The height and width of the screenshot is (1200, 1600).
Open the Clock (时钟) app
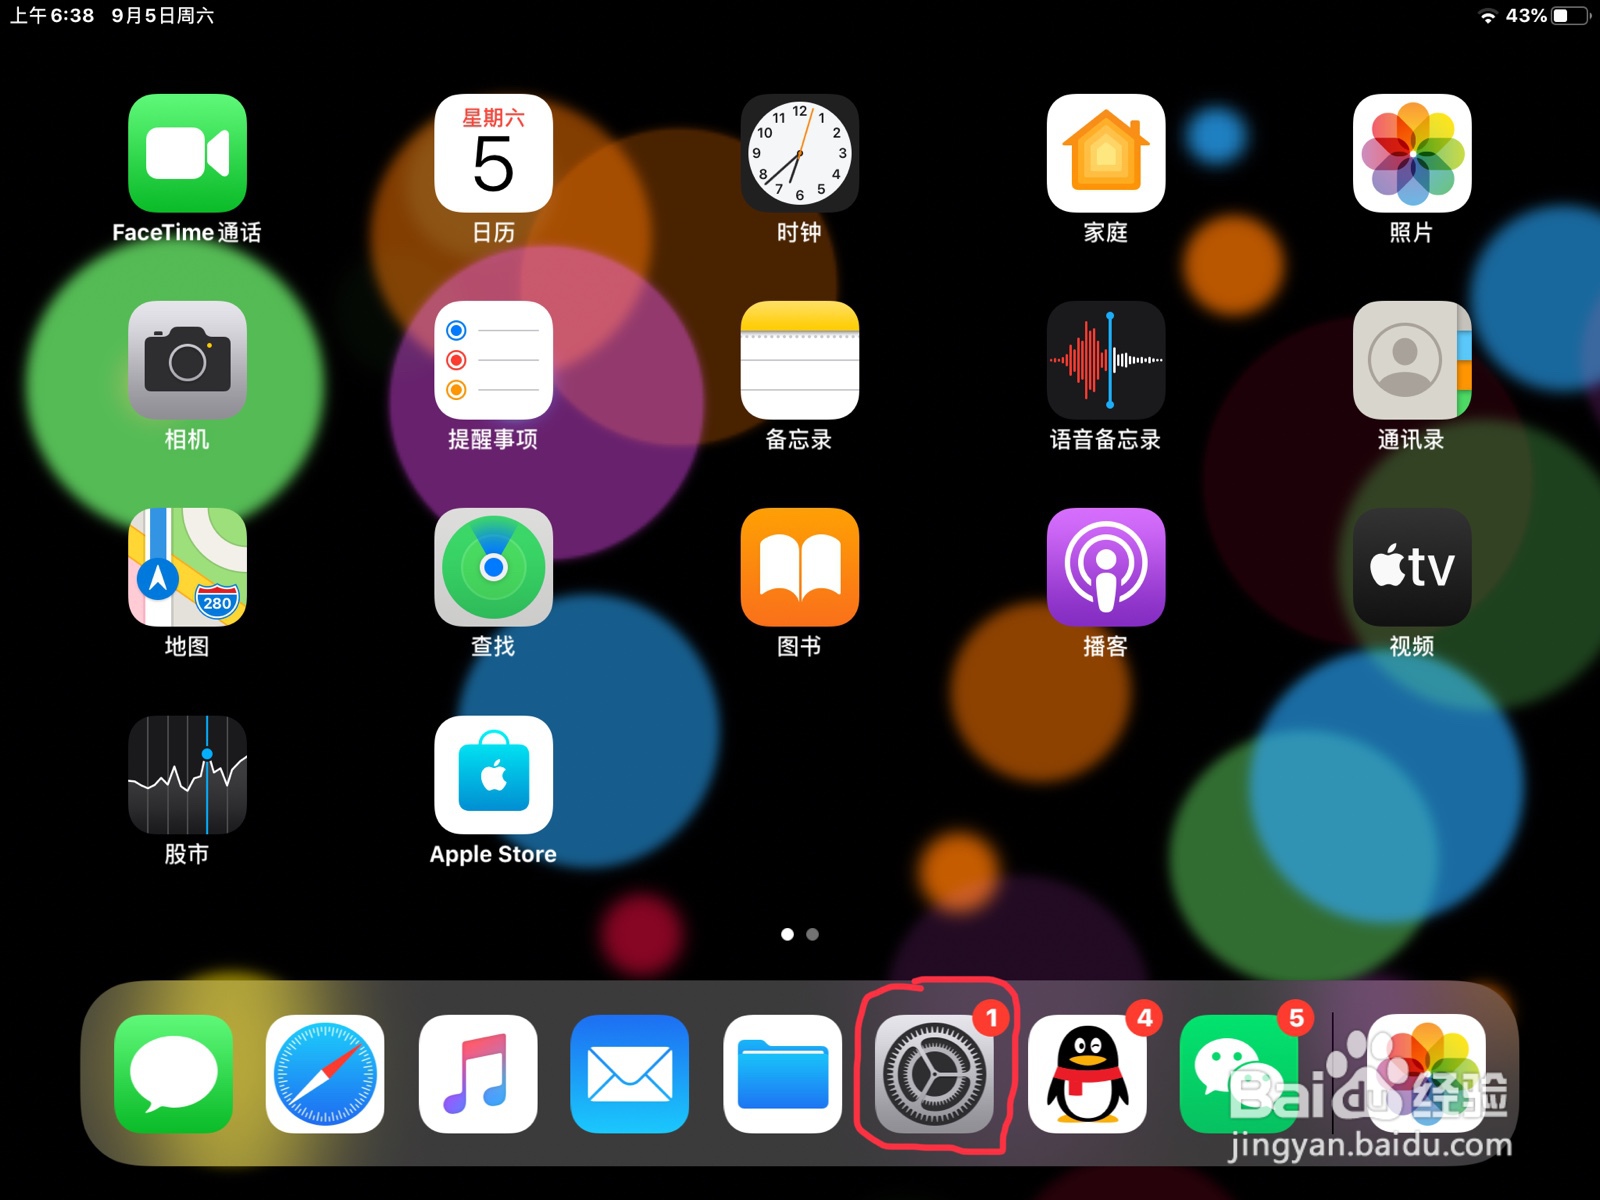pos(799,153)
